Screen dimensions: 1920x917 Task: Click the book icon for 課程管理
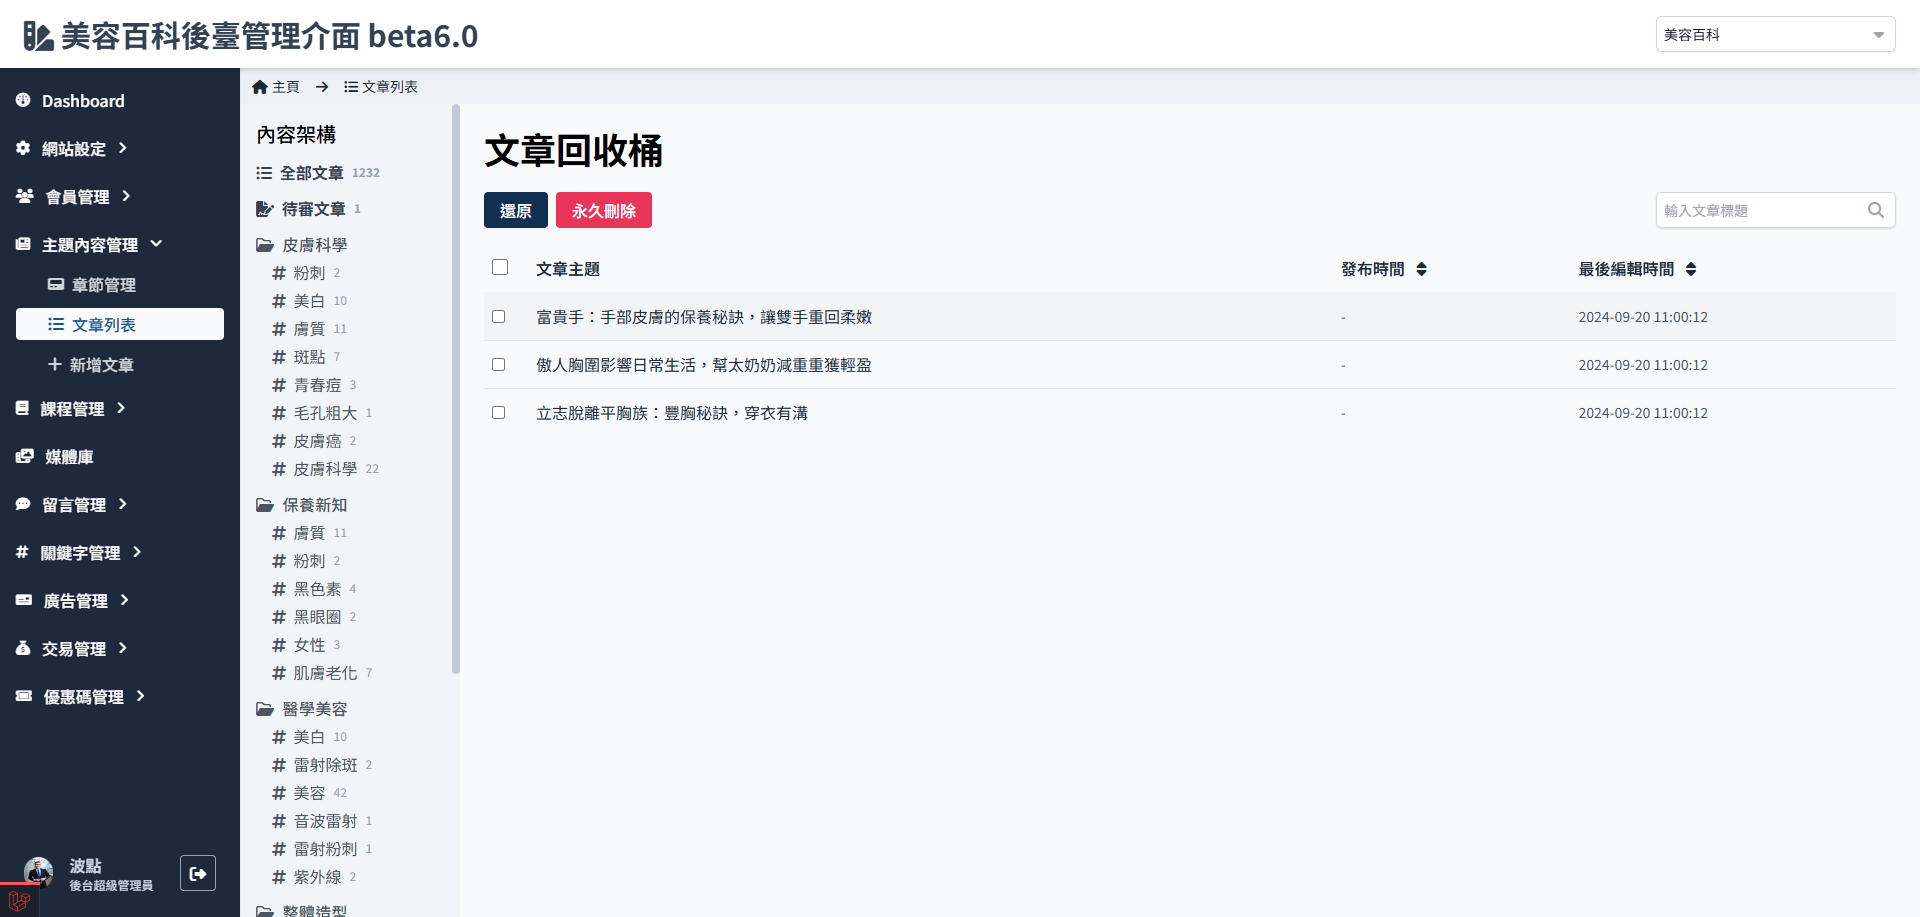coord(22,408)
